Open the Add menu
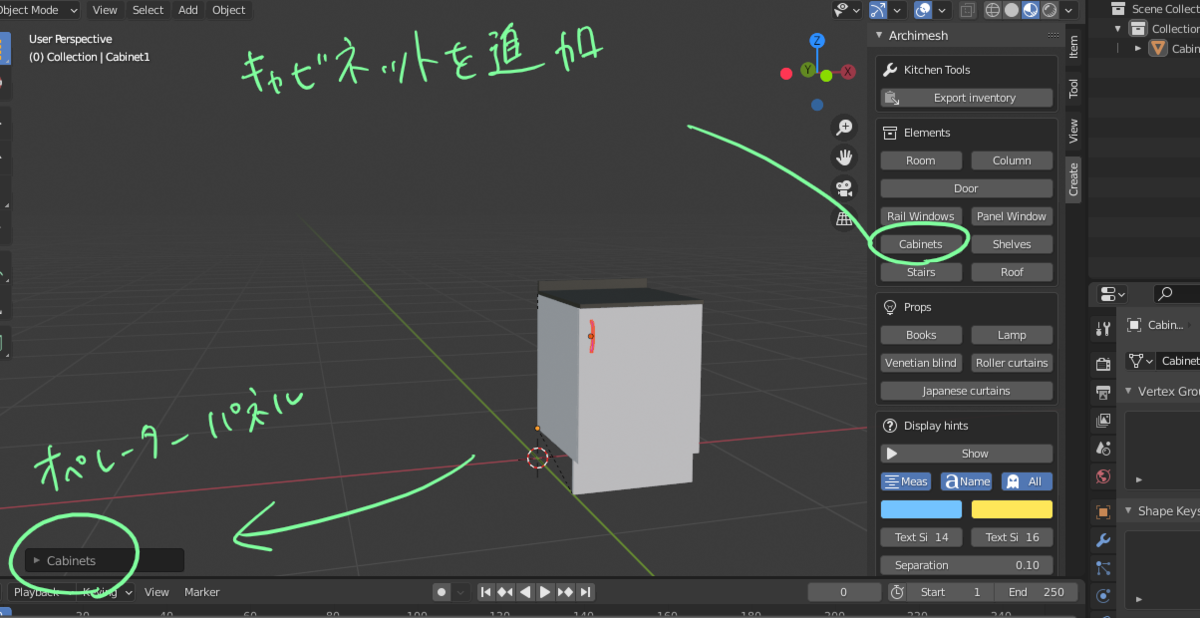 point(188,10)
